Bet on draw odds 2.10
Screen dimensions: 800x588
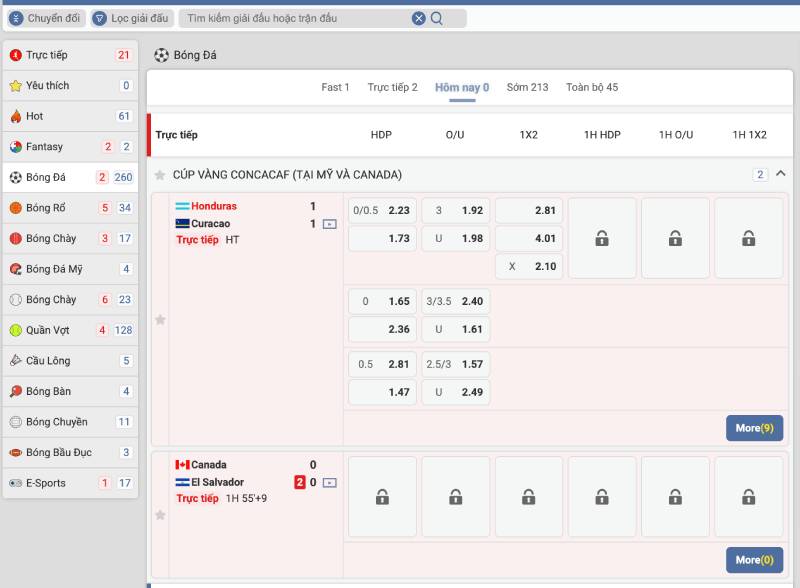click(x=529, y=266)
